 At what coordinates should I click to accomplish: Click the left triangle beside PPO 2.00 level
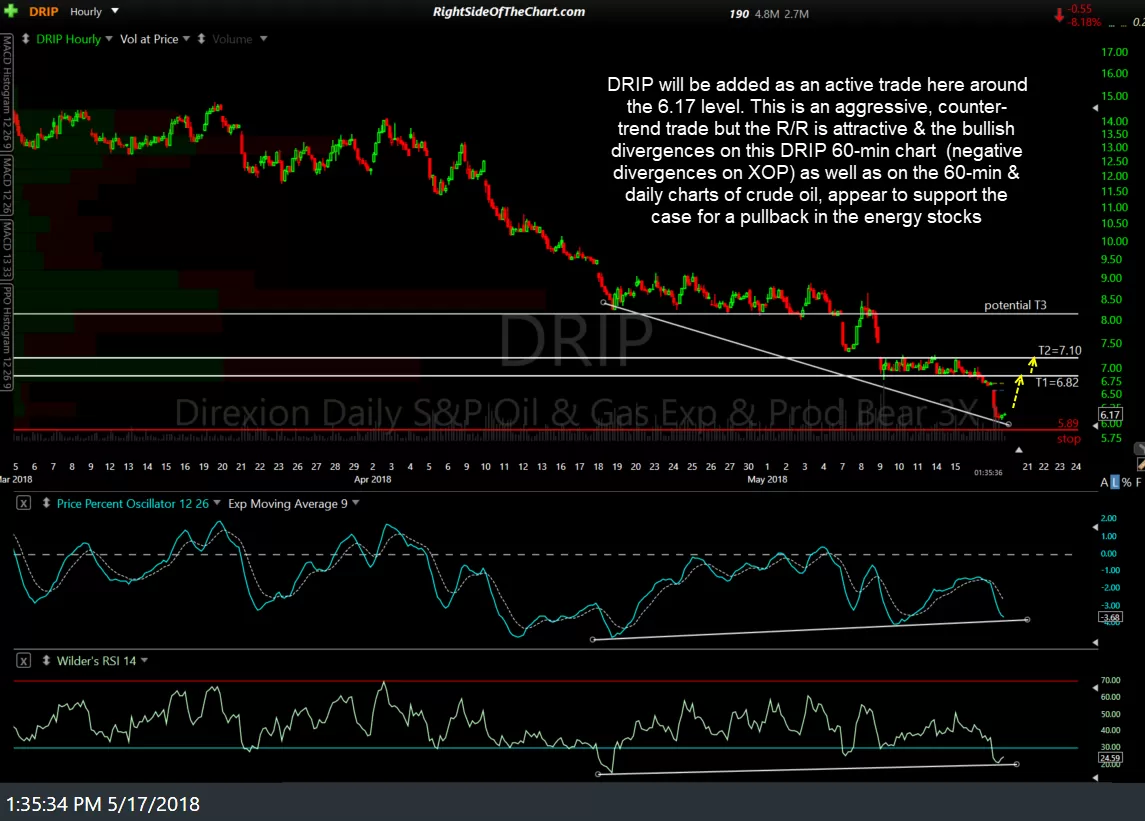(x=1095, y=527)
